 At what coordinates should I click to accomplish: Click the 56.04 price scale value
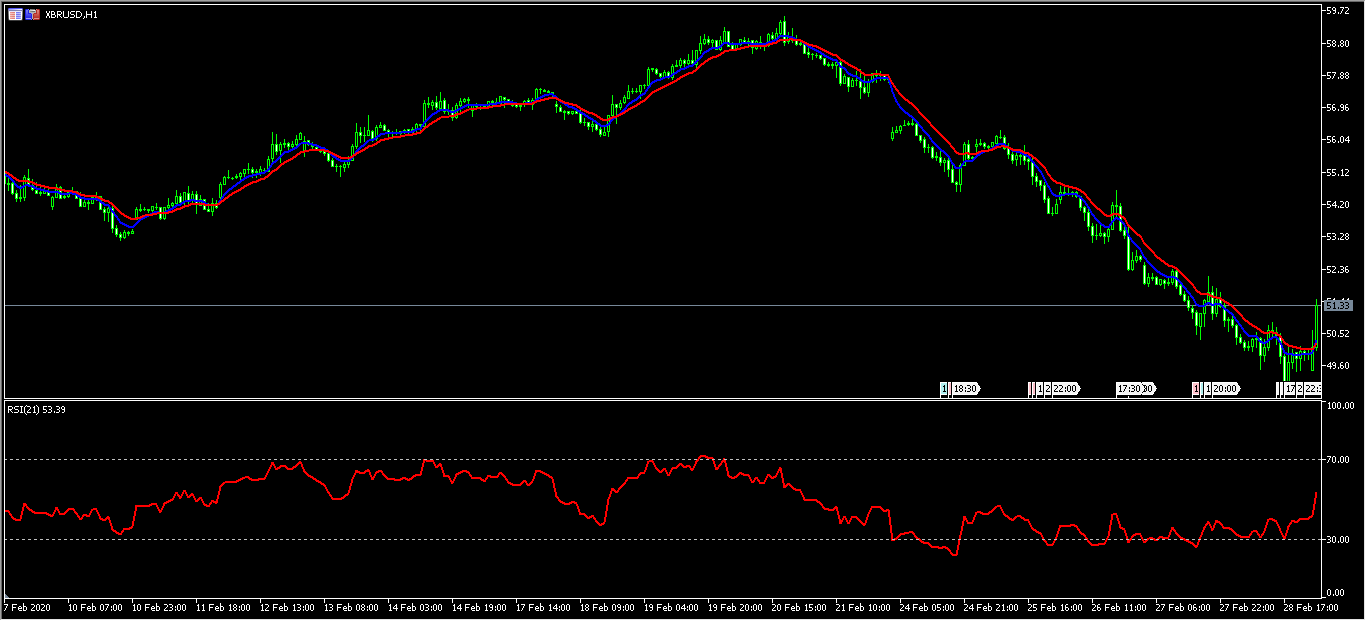point(1337,140)
